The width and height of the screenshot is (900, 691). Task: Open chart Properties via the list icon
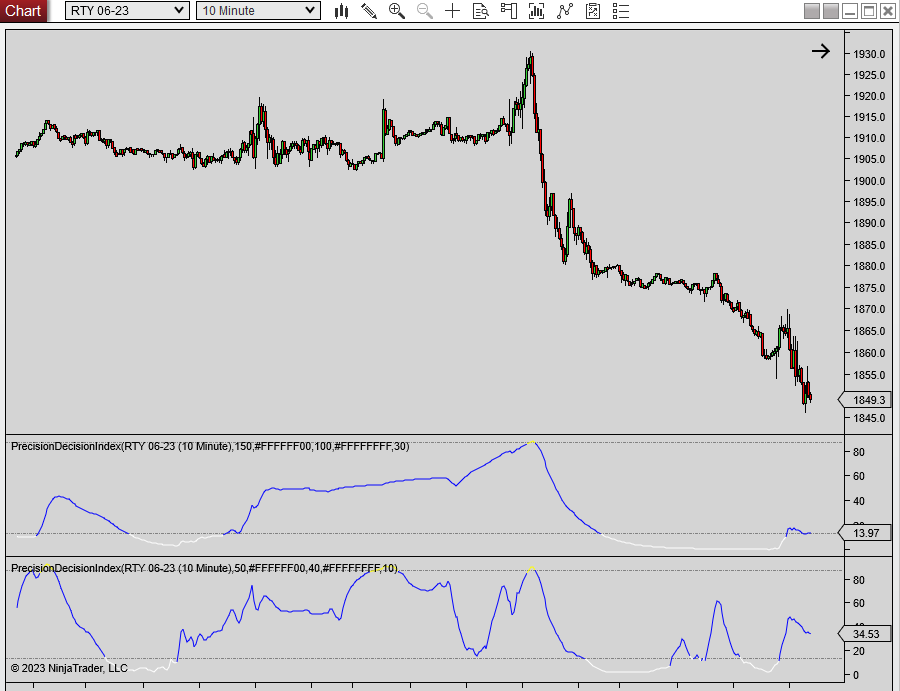(620, 11)
